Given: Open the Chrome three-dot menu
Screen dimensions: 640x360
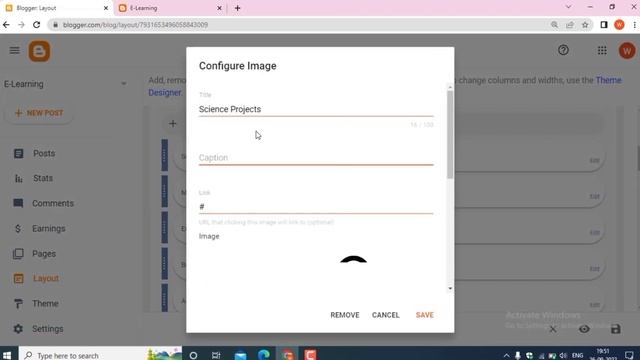Looking at the screenshot, I should coord(635,25).
